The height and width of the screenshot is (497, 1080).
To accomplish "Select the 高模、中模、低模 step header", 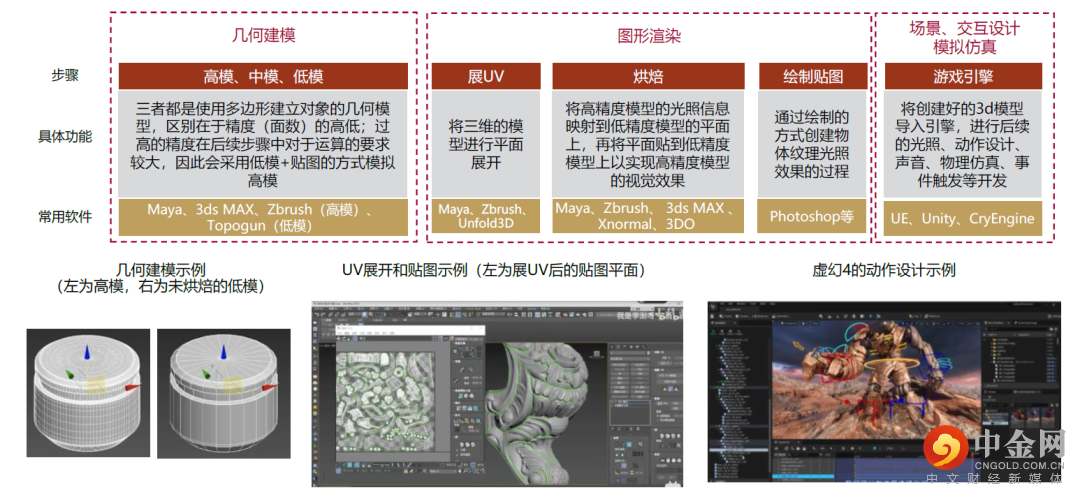I will pyautogui.click(x=263, y=76).
